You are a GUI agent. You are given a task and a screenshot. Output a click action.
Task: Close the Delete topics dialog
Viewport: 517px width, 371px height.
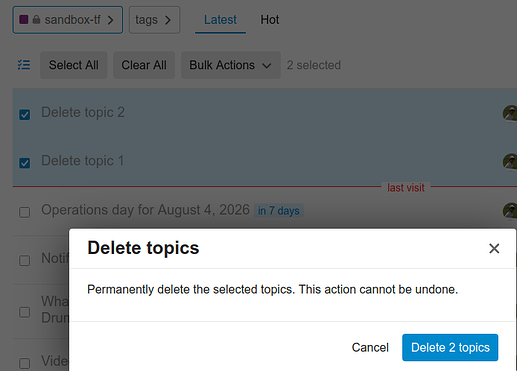pos(494,248)
